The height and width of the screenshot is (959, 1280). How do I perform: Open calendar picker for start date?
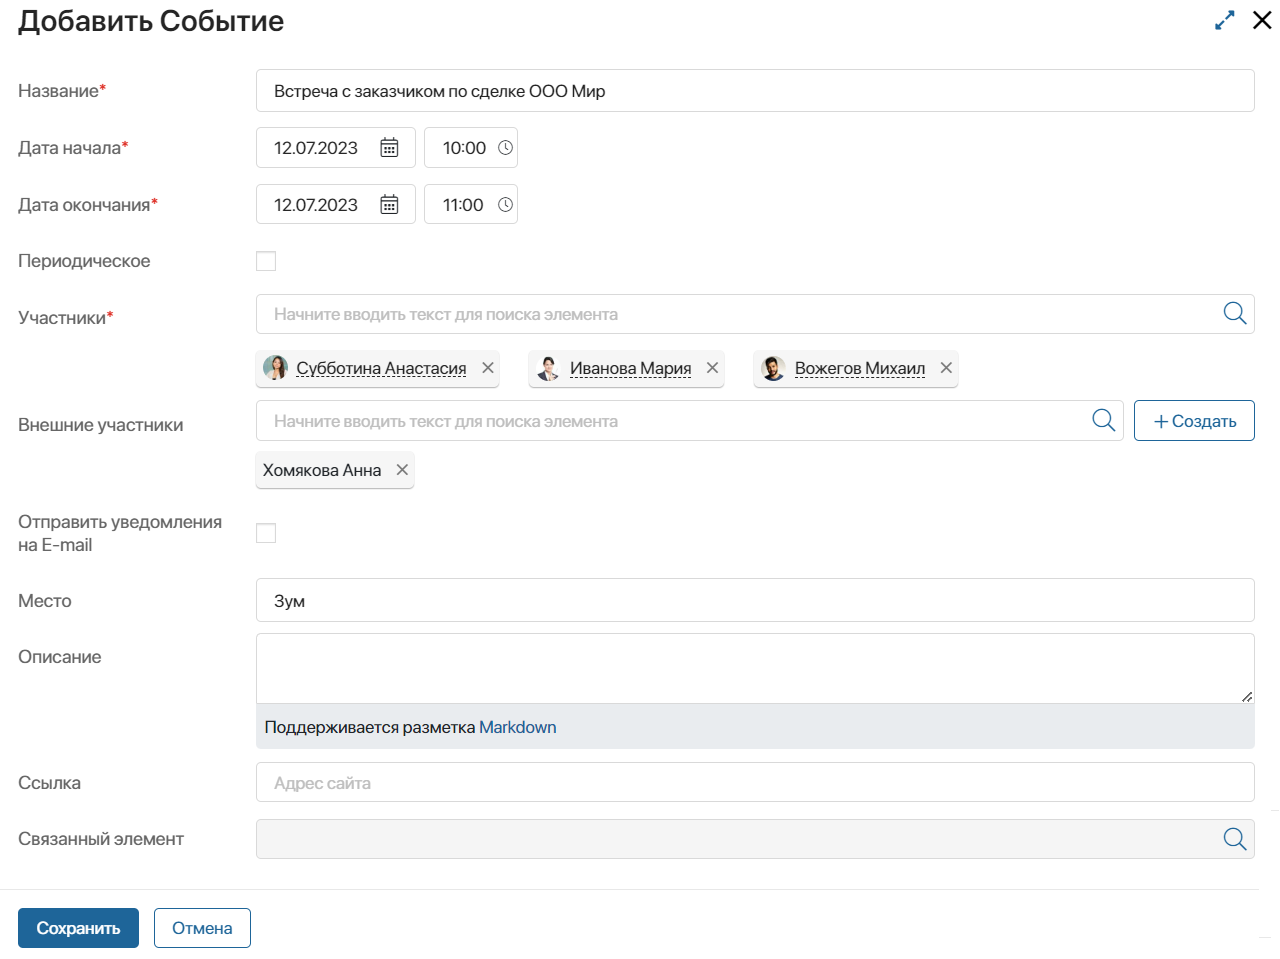[389, 148]
